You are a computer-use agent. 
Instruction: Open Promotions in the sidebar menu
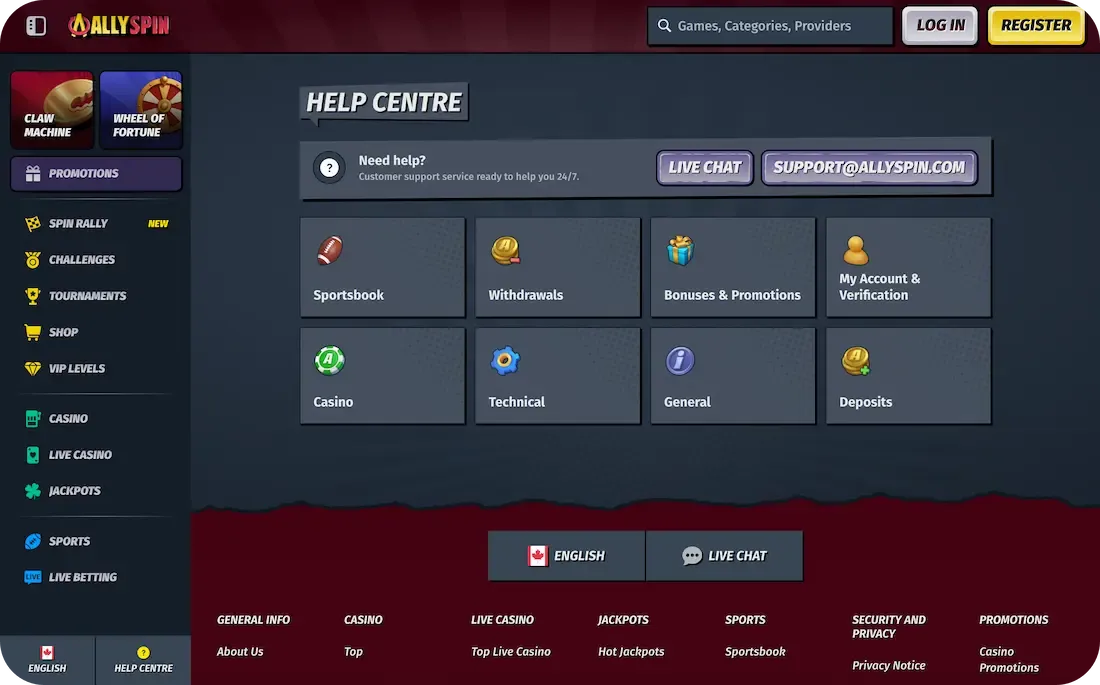pyautogui.click(x=96, y=173)
